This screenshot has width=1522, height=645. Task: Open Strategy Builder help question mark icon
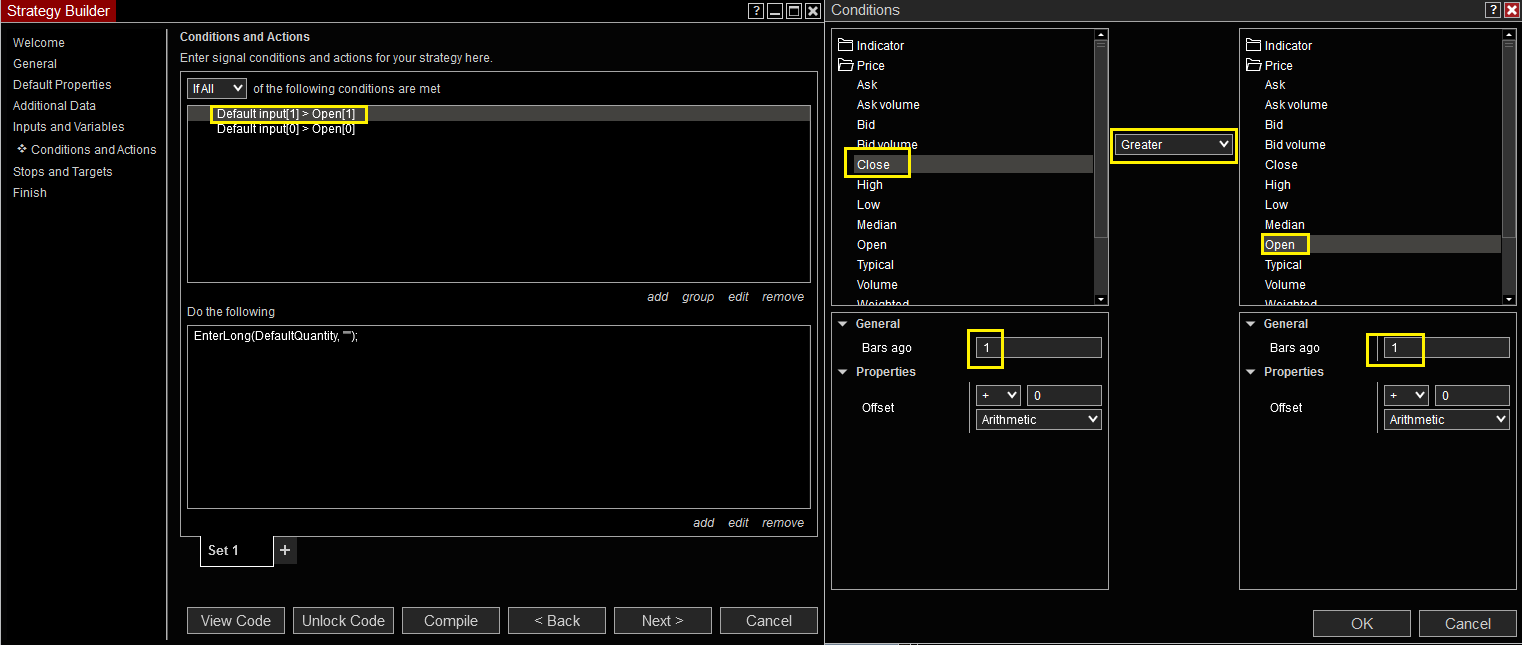coord(756,10)
